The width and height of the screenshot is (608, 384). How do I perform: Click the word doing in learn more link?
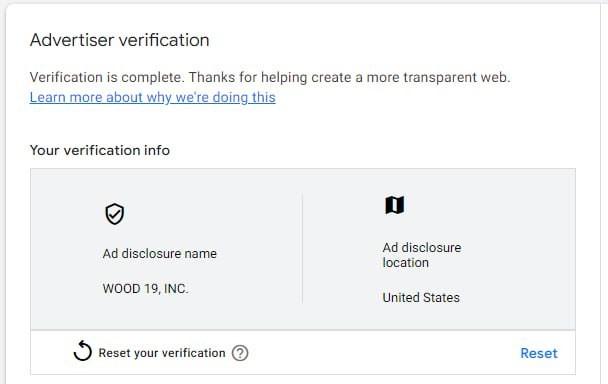click(230, 98)
